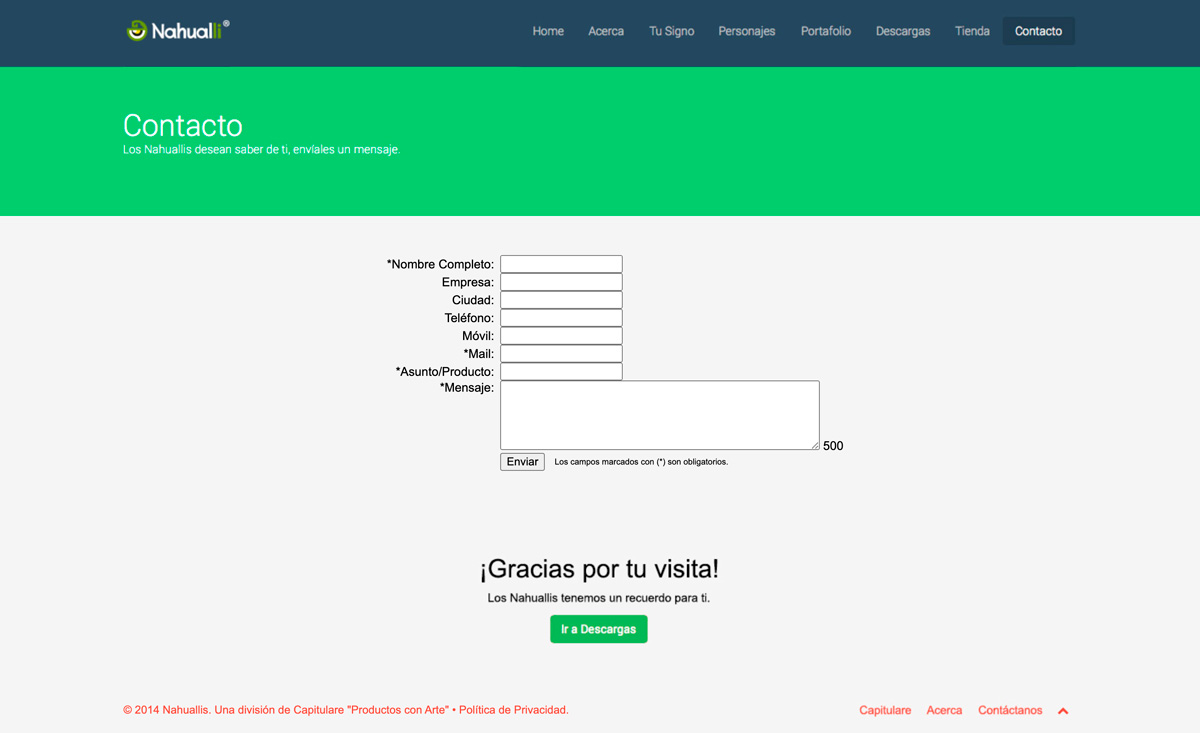Click inside the Mensaje text area
Image resolution: width=1200 pixels, height=733 pixels.
click(659, 414)
